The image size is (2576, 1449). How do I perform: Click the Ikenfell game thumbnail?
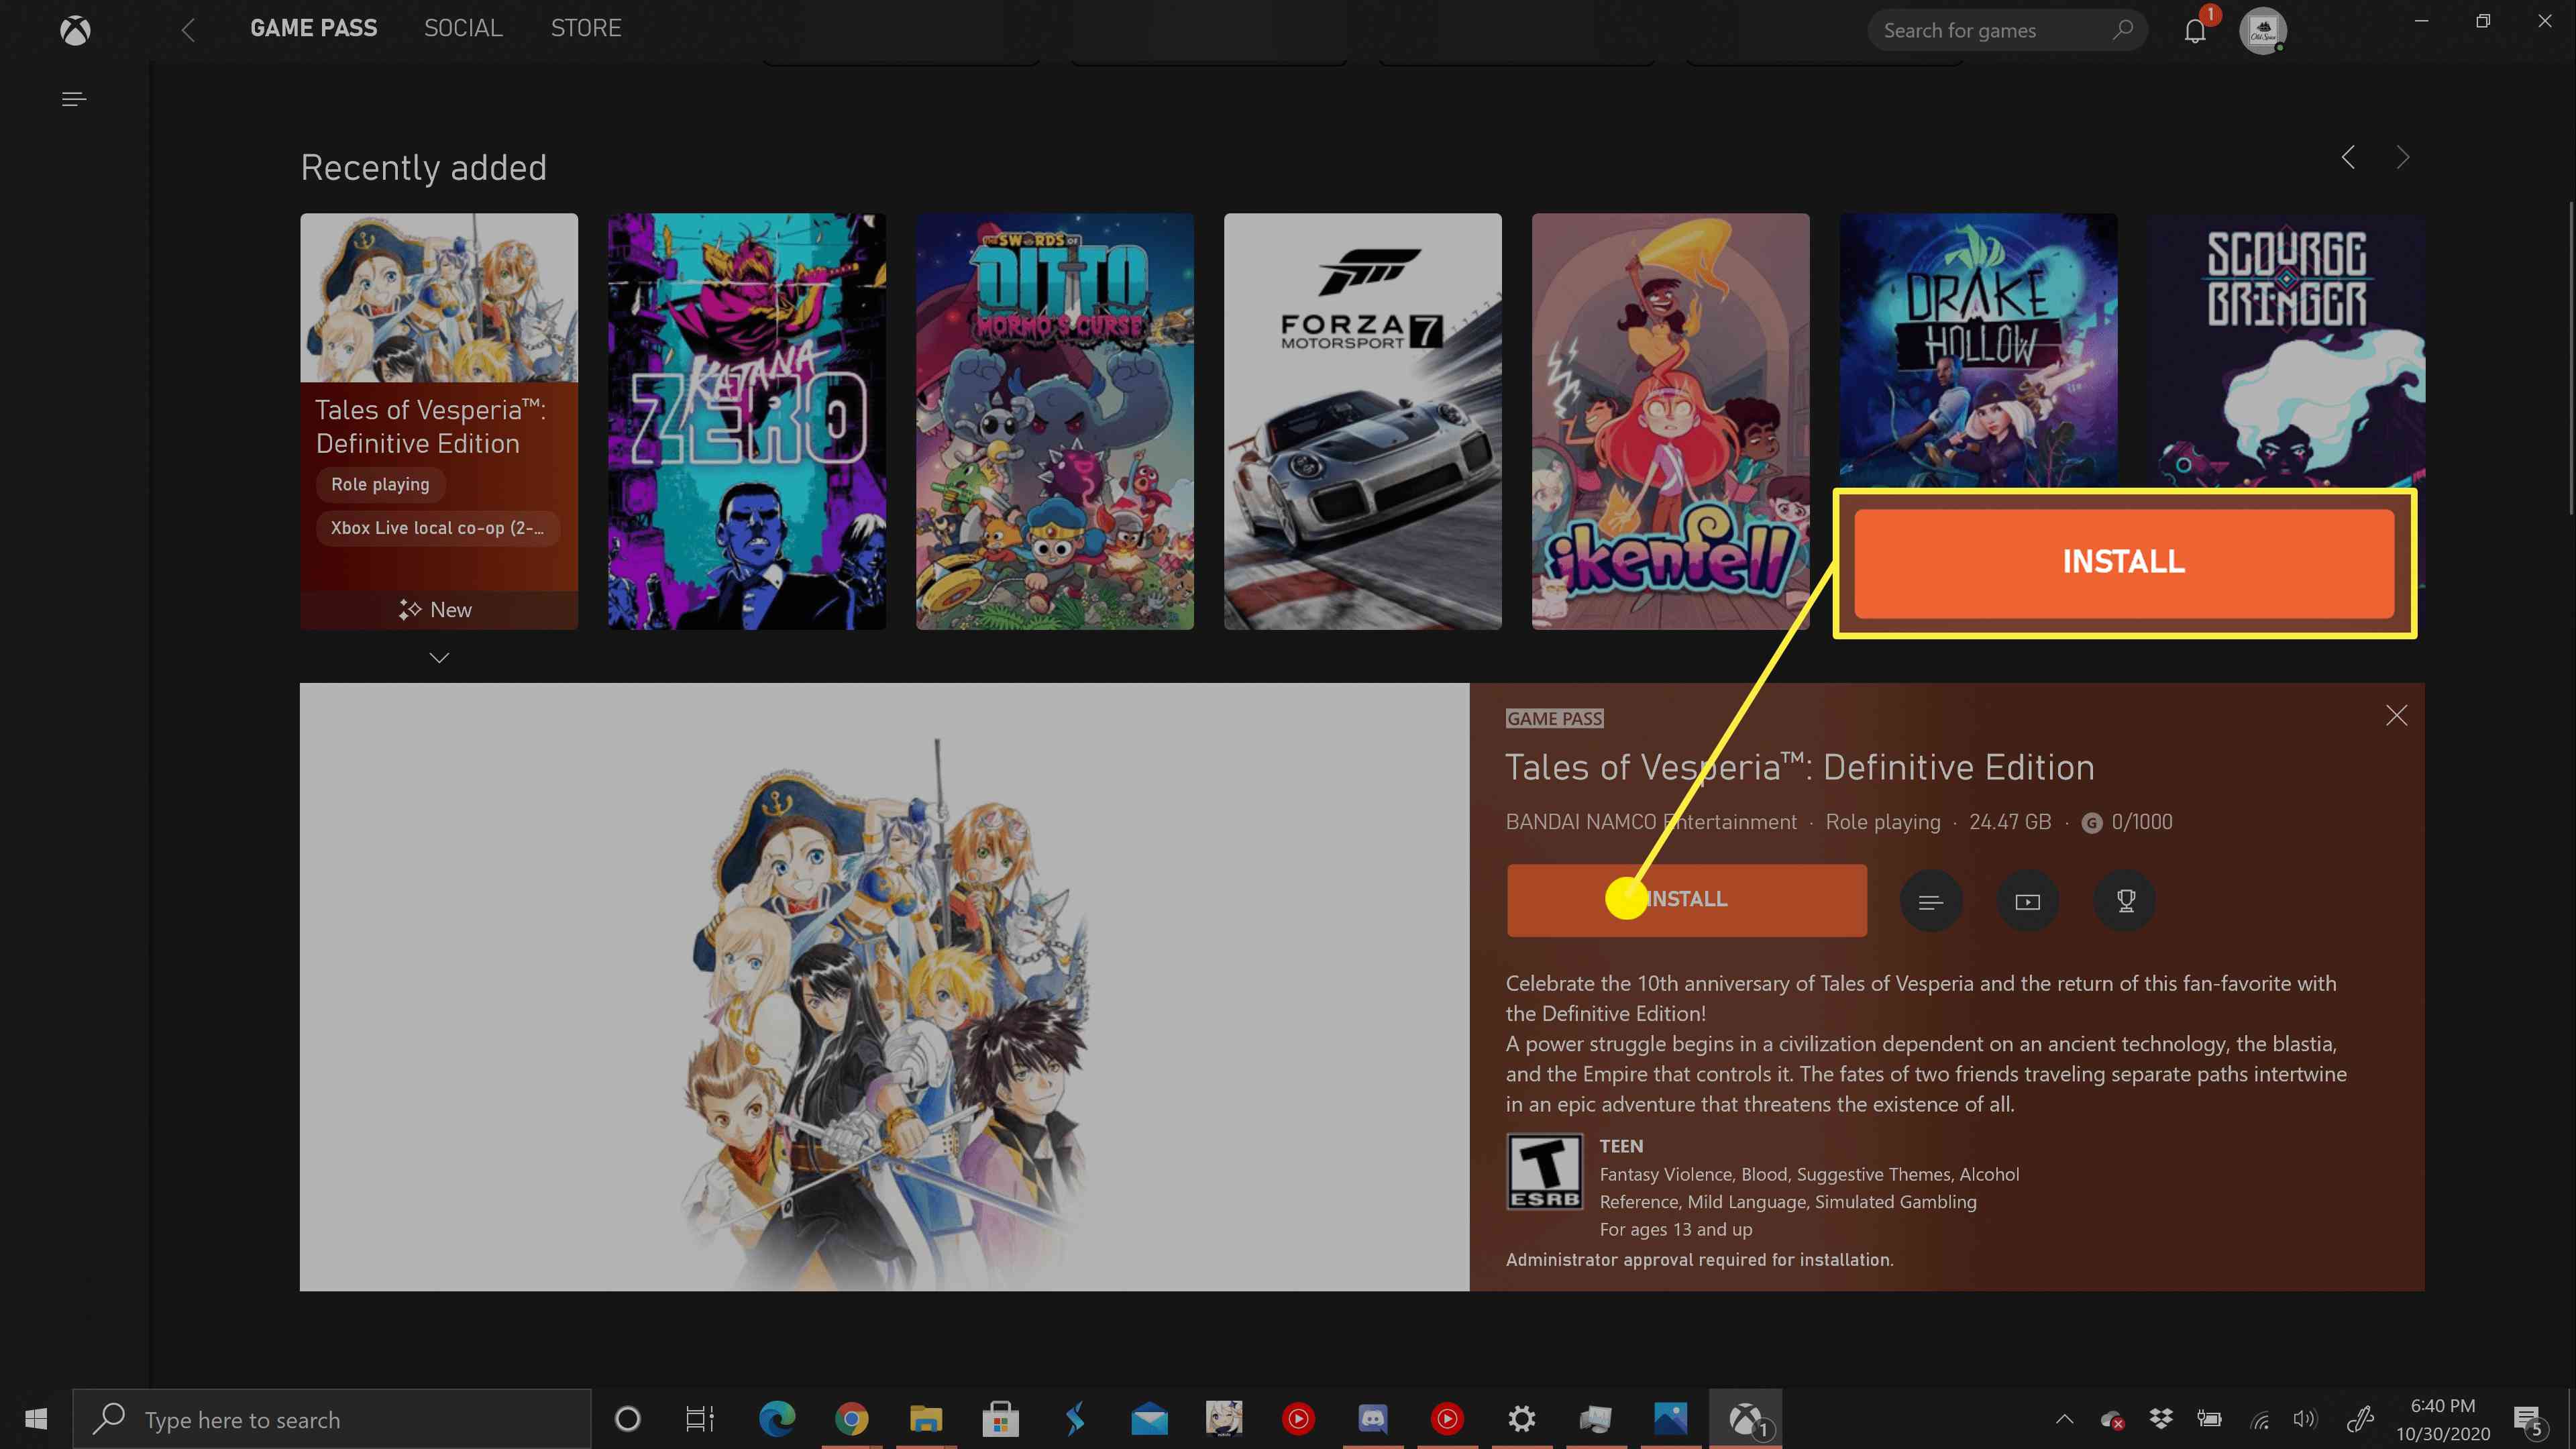click(1670, 419)
